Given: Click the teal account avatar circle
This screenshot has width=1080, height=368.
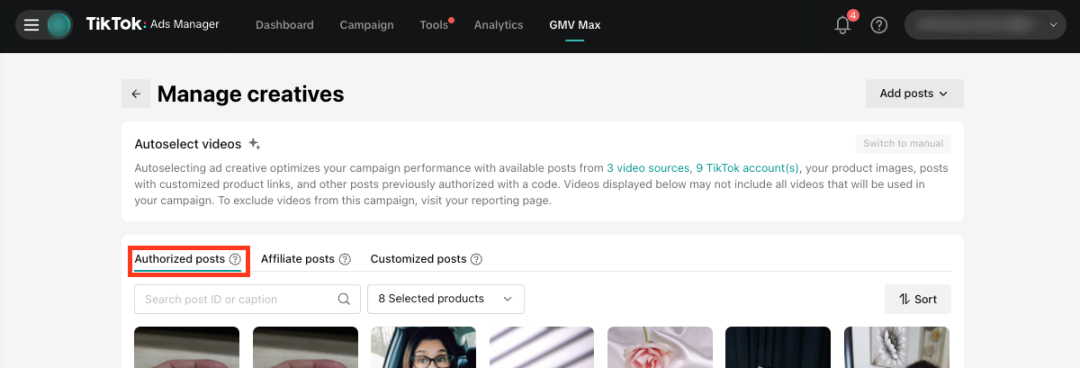Looking at the screenshot, I should 59,25.
